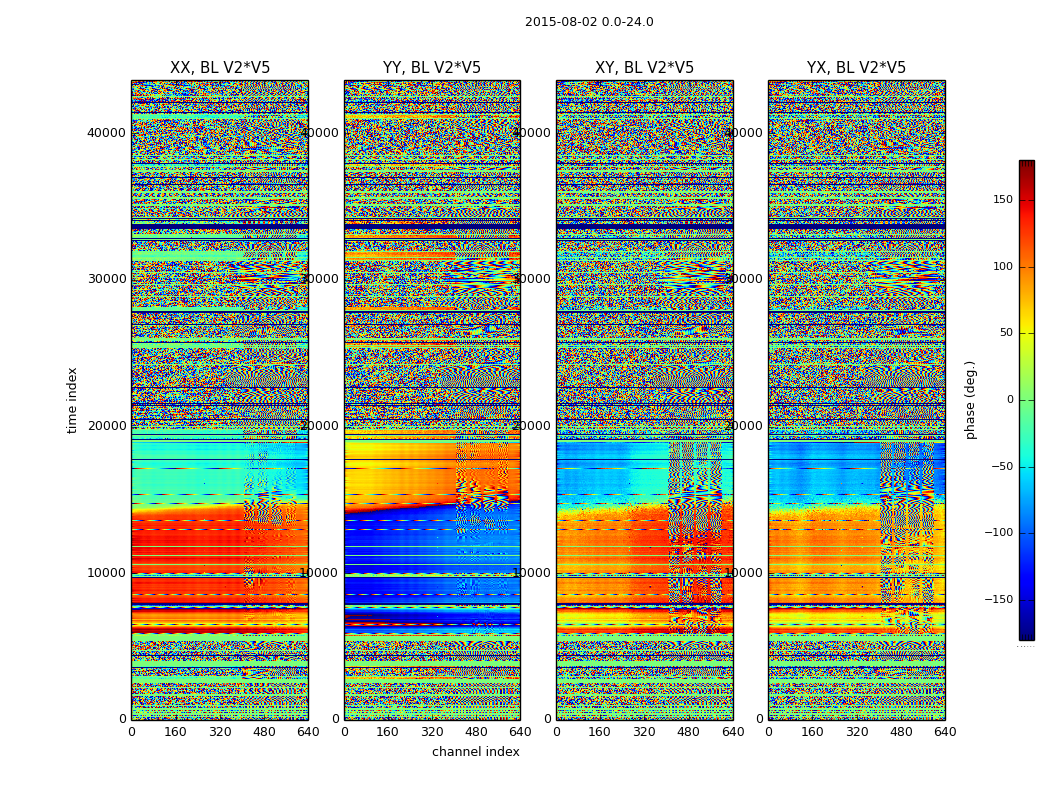Click x-axis tick '480' under XX panel
The width and height of the screenshot is (1050, 800).
pyautogui.click(x=264, y=732)
